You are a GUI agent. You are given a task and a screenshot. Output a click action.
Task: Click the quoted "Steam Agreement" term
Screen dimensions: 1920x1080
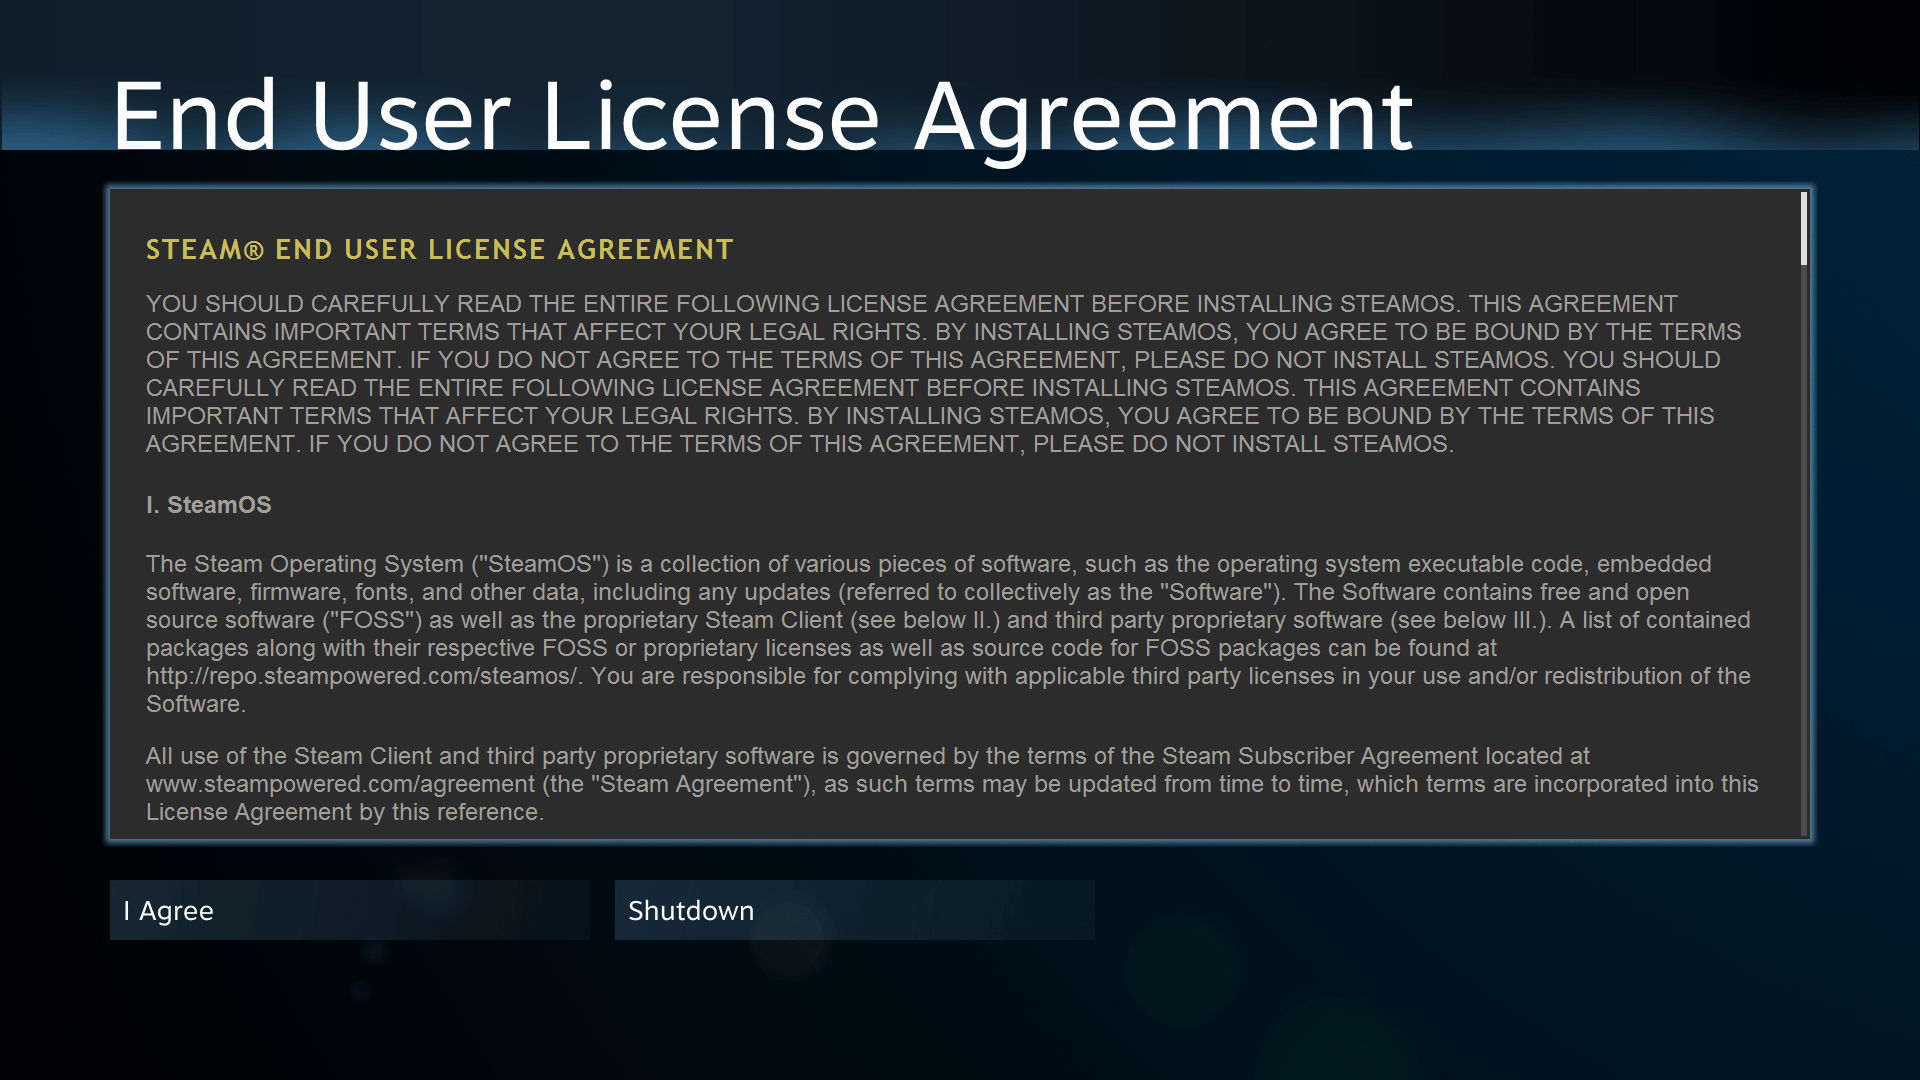(696, 785)
